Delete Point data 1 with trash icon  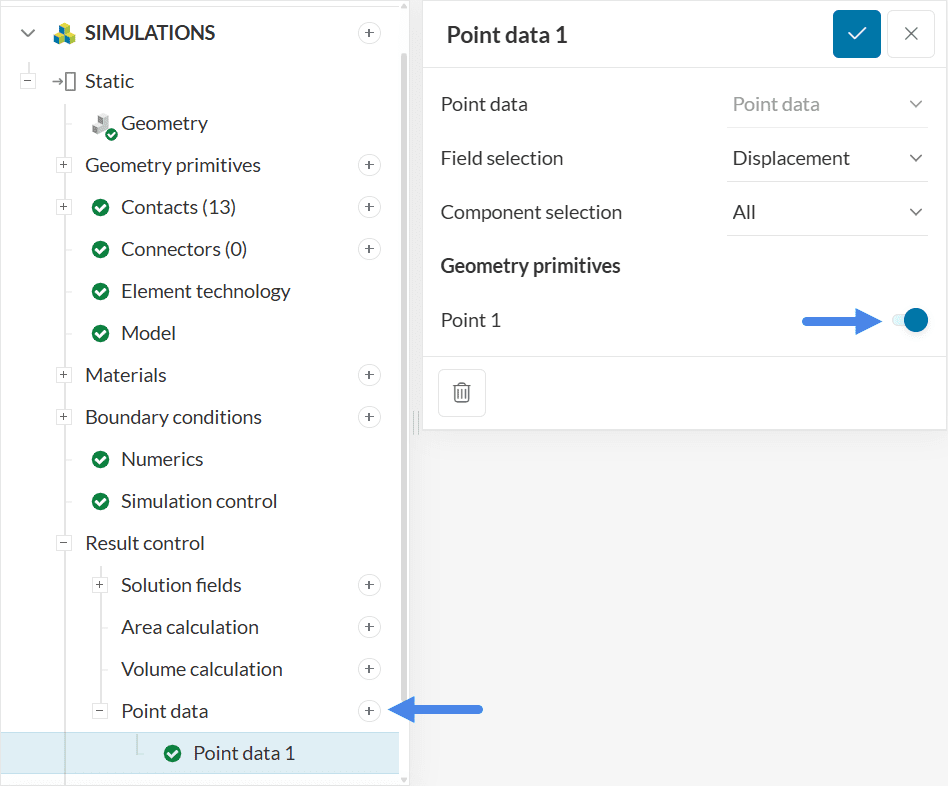click(462, 393)
